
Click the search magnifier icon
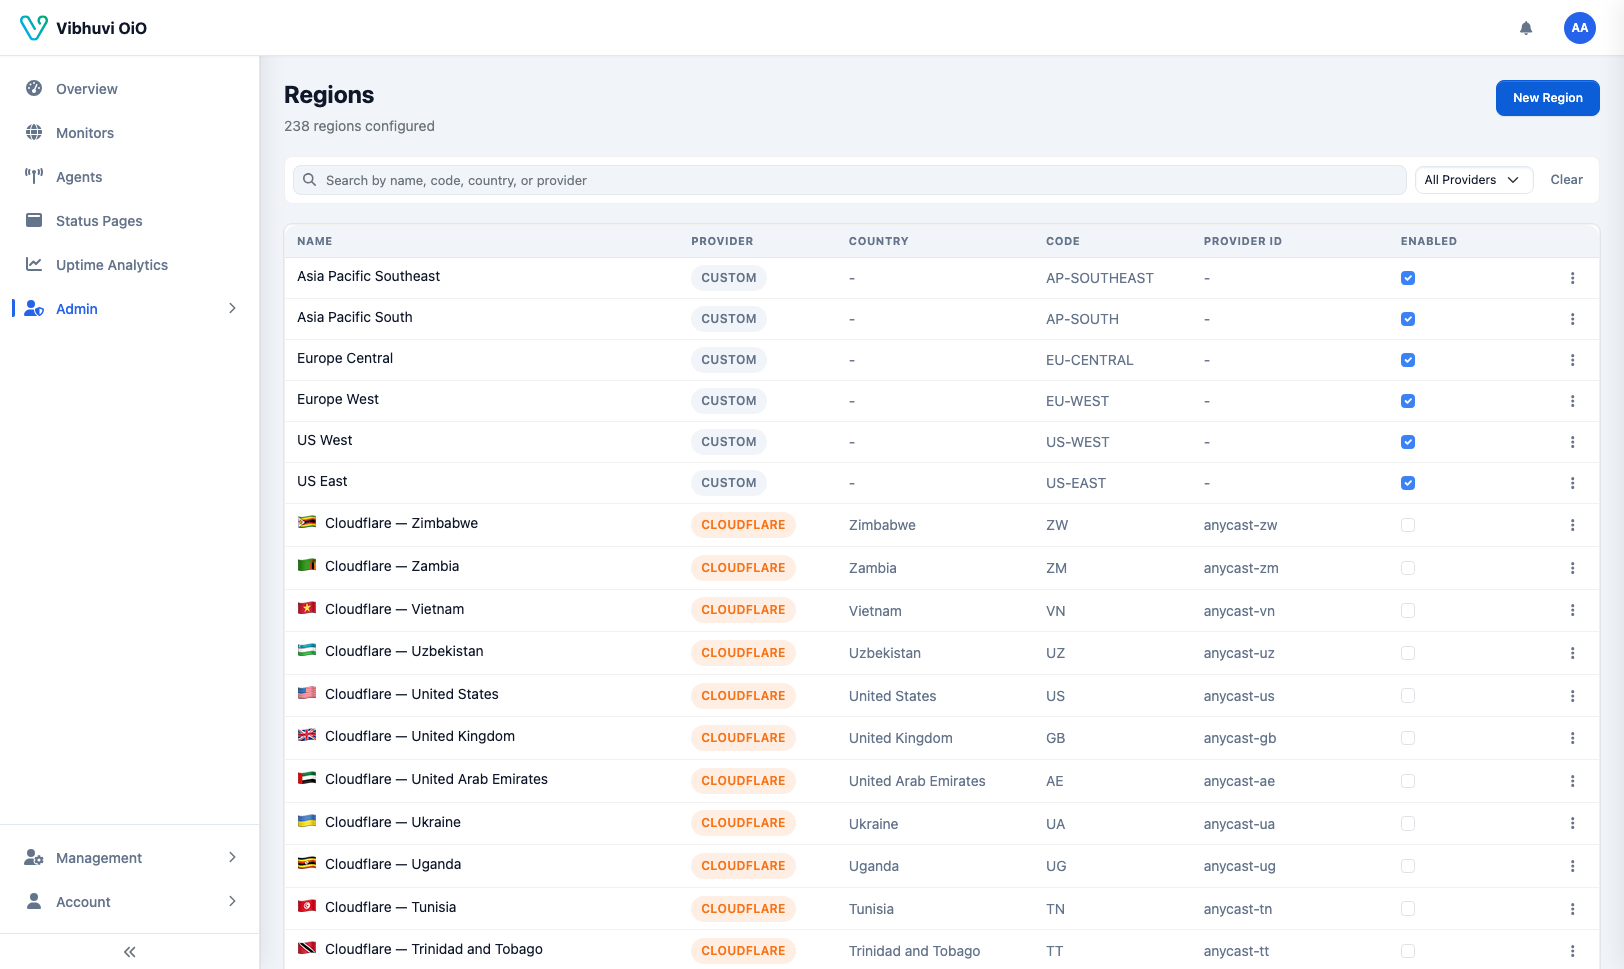[x=310, y=180]
